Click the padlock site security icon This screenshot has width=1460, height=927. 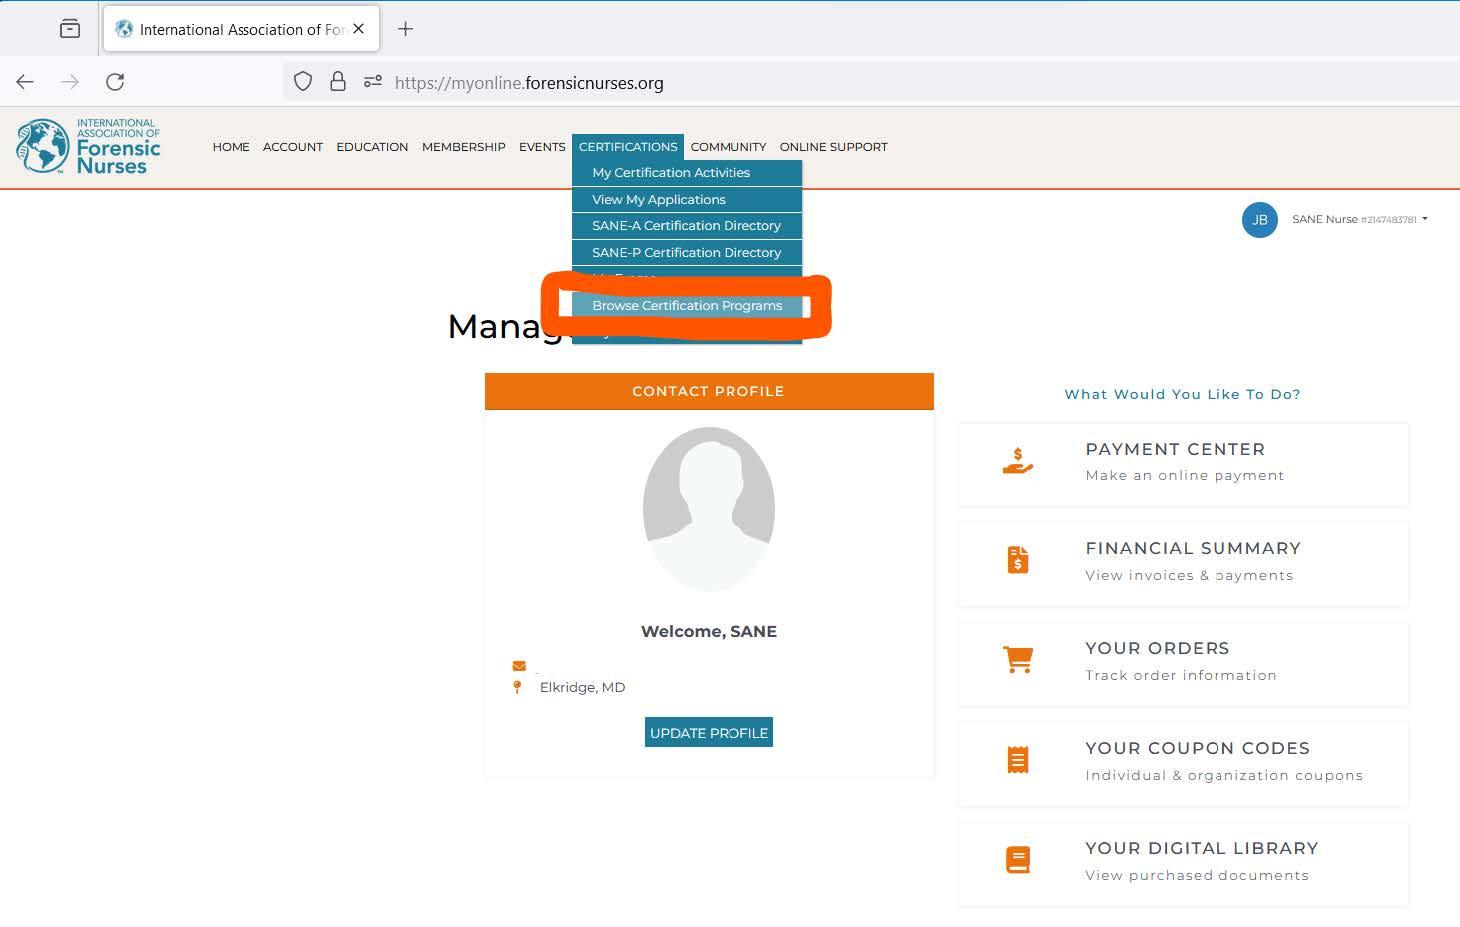click(338, 82)
